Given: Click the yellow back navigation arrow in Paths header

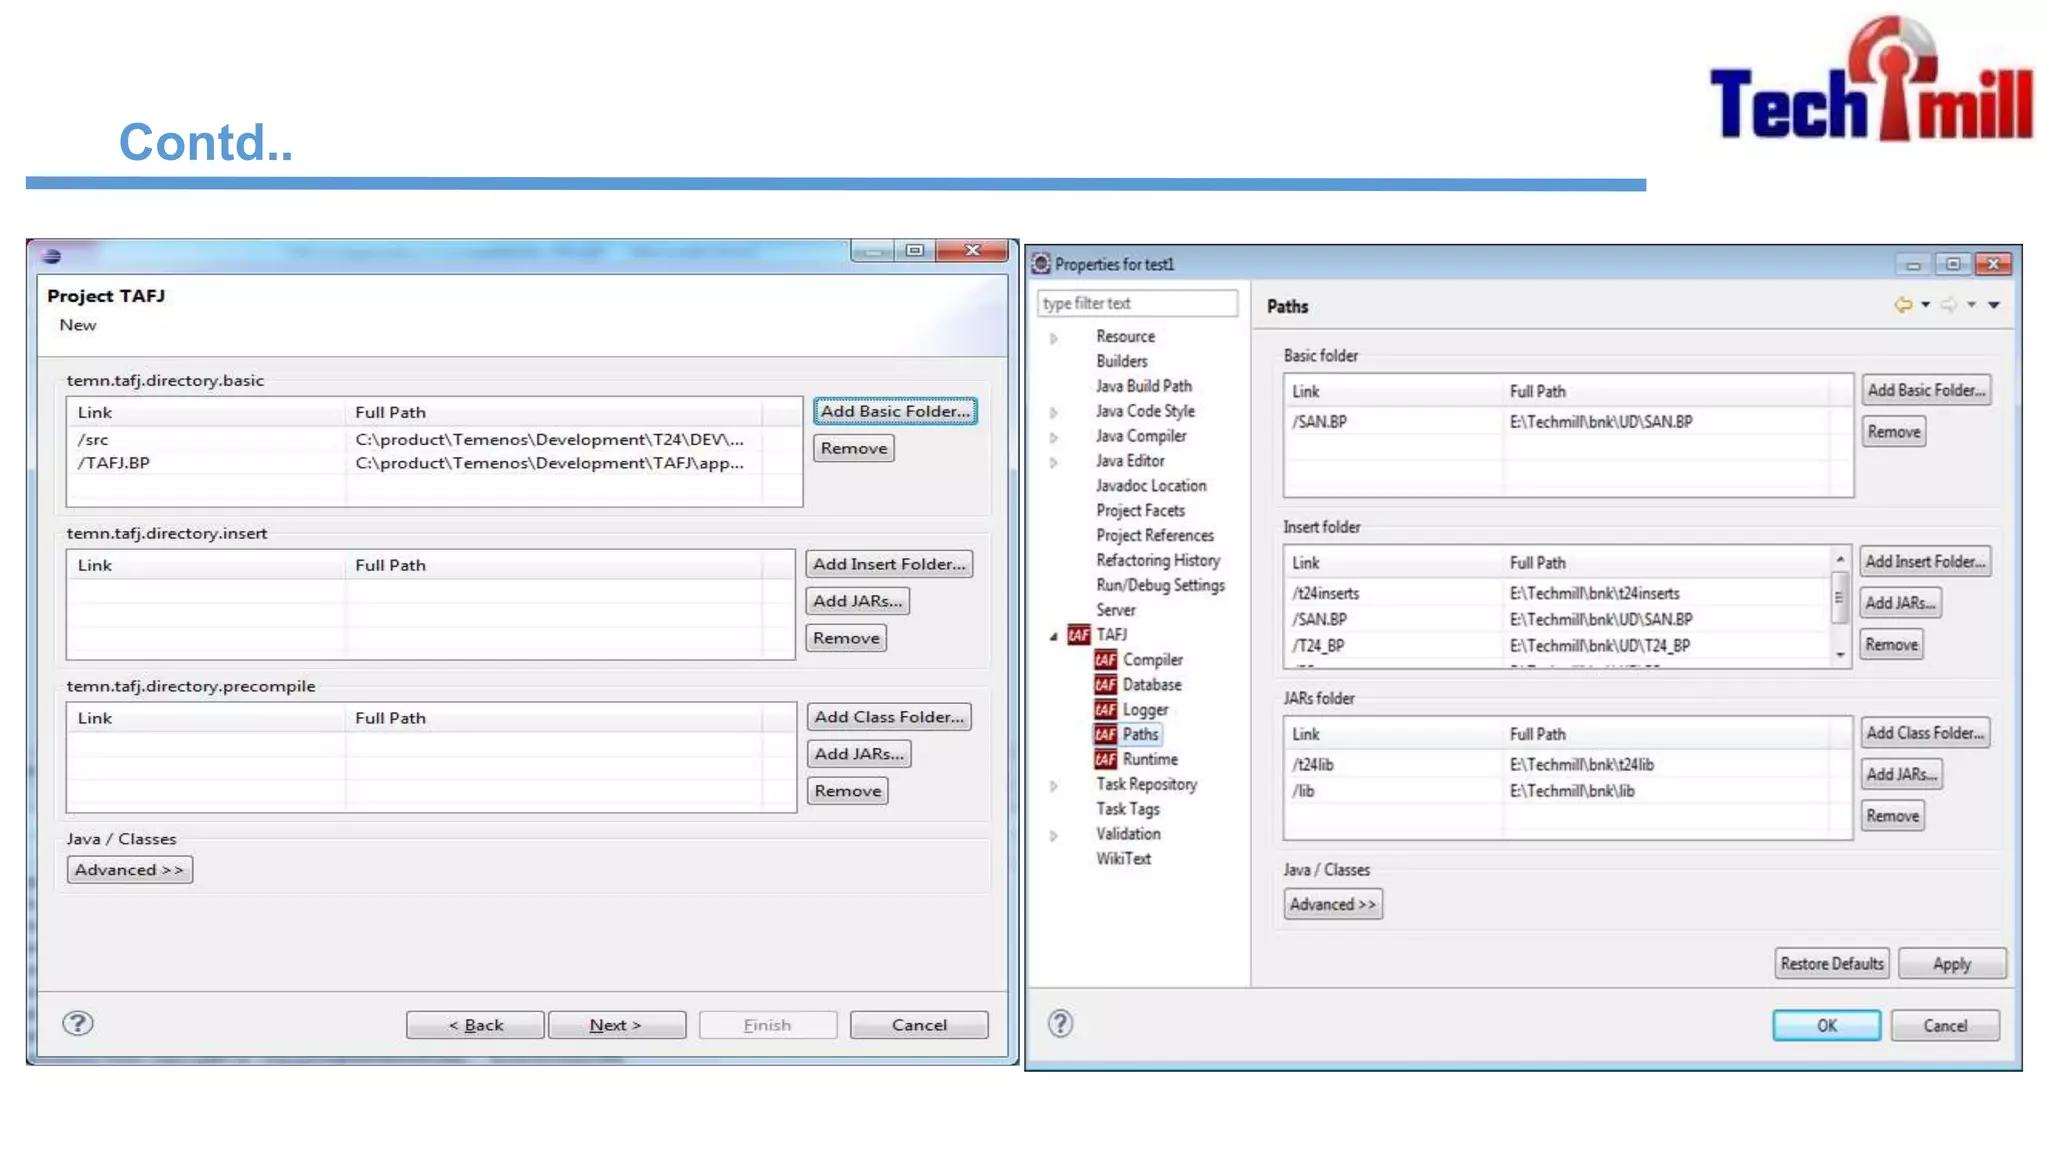Looking at the screenshot, I should [x=1902, y=305].
